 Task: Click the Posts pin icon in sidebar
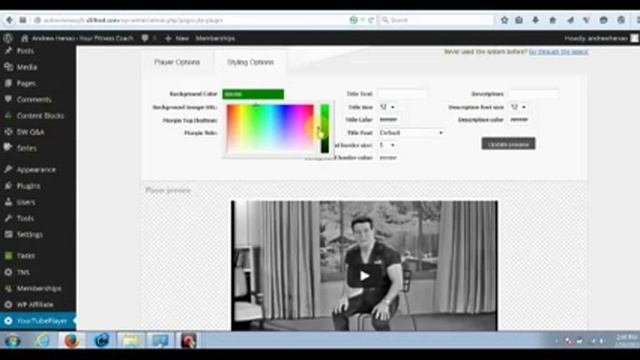tap(8, 51)
